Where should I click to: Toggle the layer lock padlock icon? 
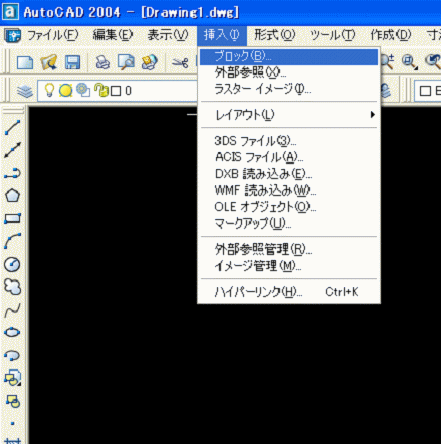point(101,90)
